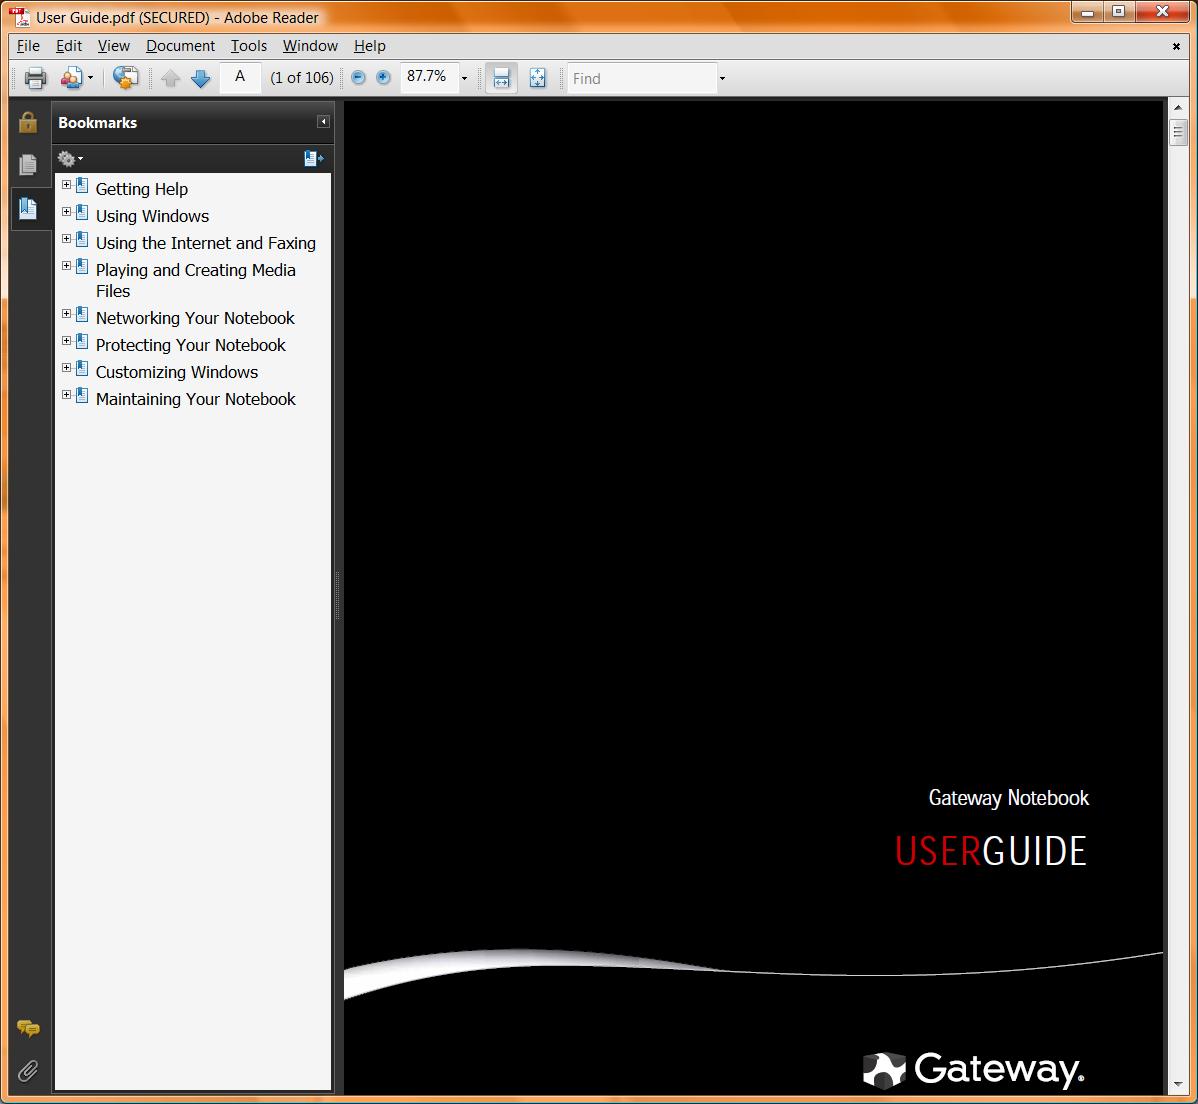Click bookmark page icon beside Customizing Windows
1198x1104 pixels.
tap(82, 368)
